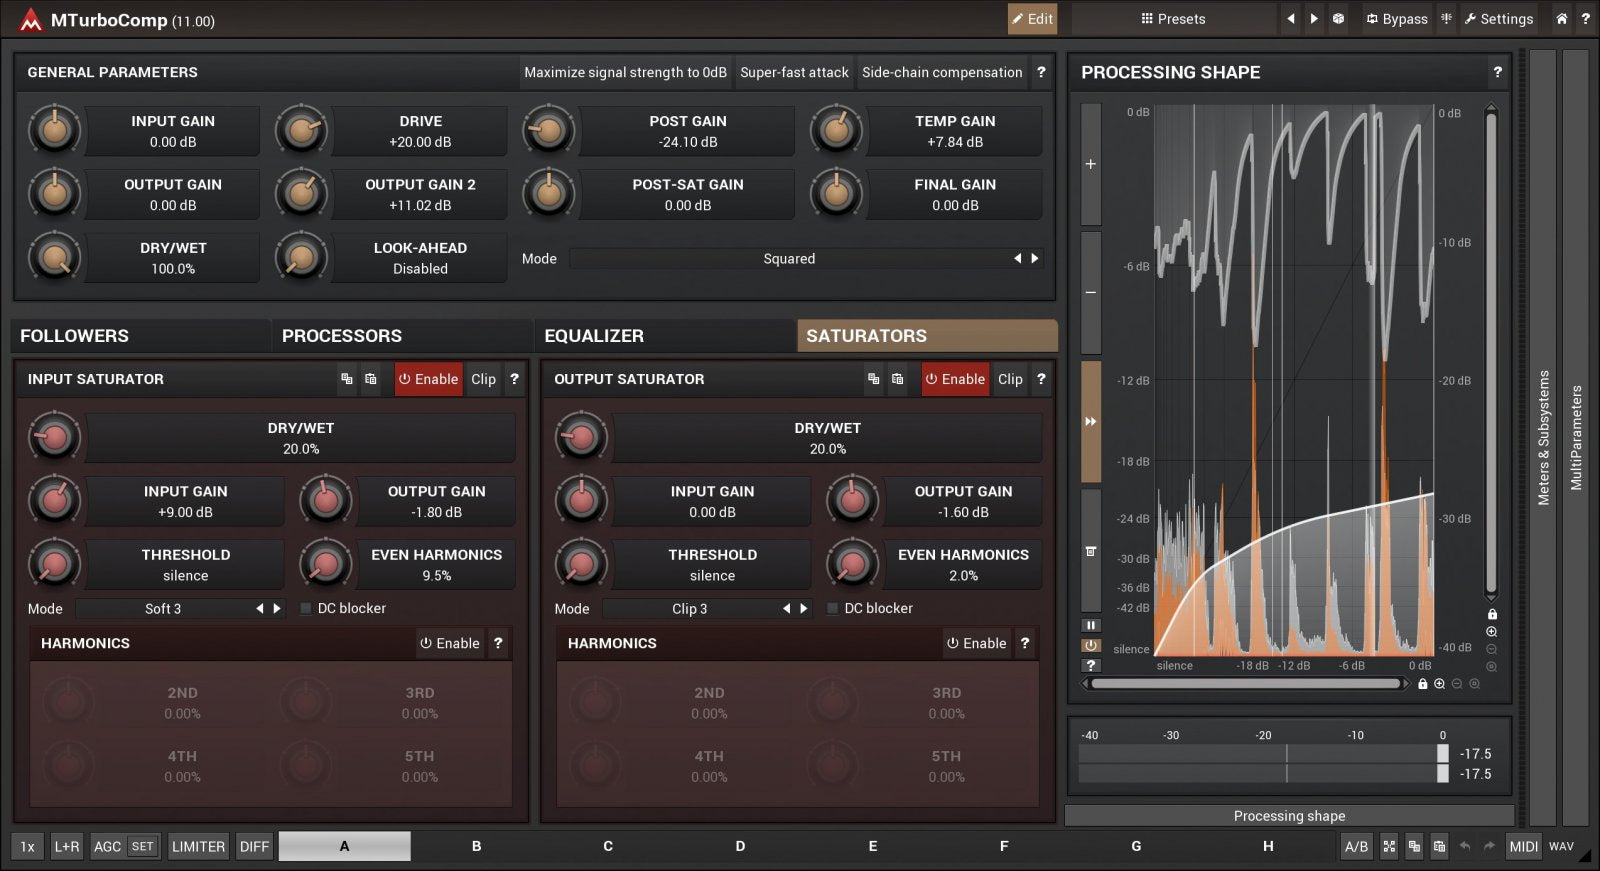Image resolution: width=1600 pixels, height=871 pixels.
Task: Open the Soft 3 mode dropdown
Action: tap(163, 608)
